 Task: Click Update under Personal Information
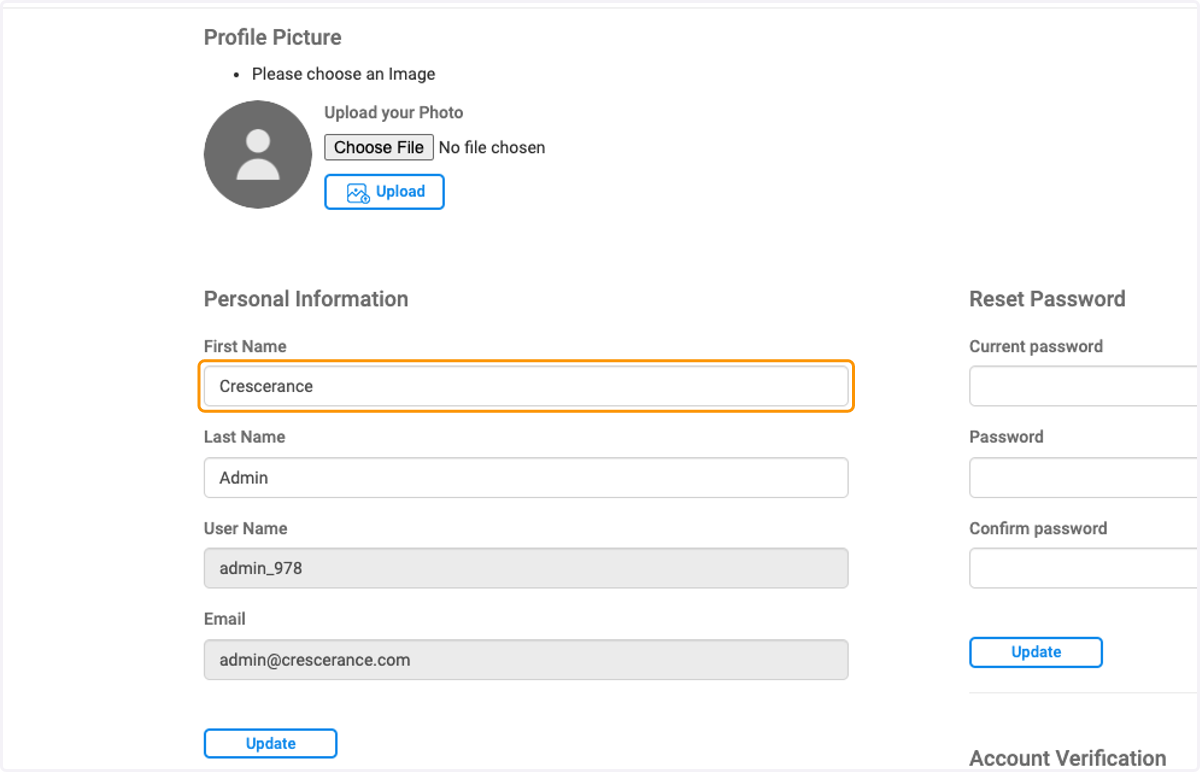[270, 743]
